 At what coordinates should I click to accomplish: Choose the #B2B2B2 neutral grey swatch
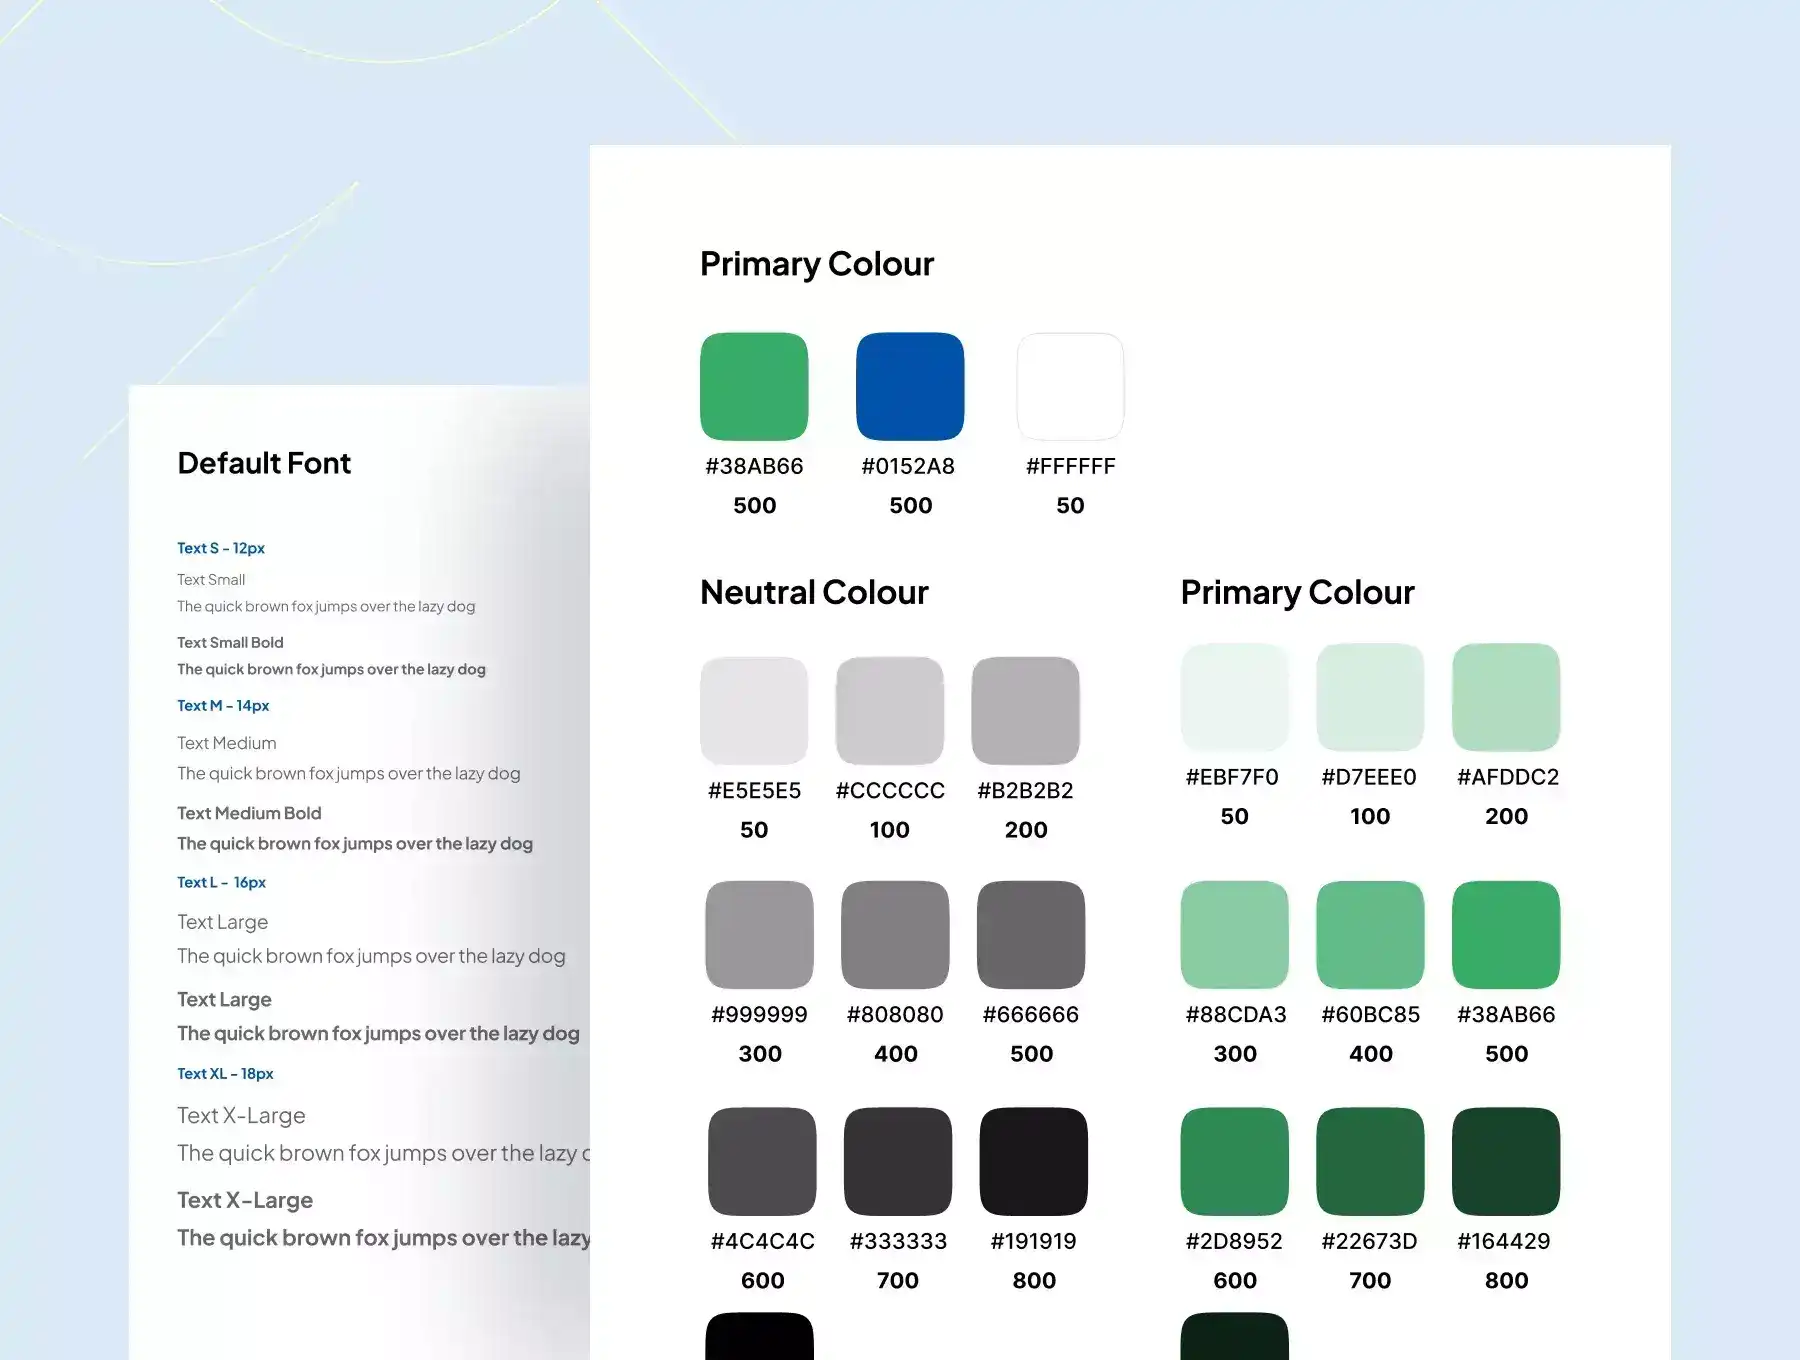click(1025, 711)
